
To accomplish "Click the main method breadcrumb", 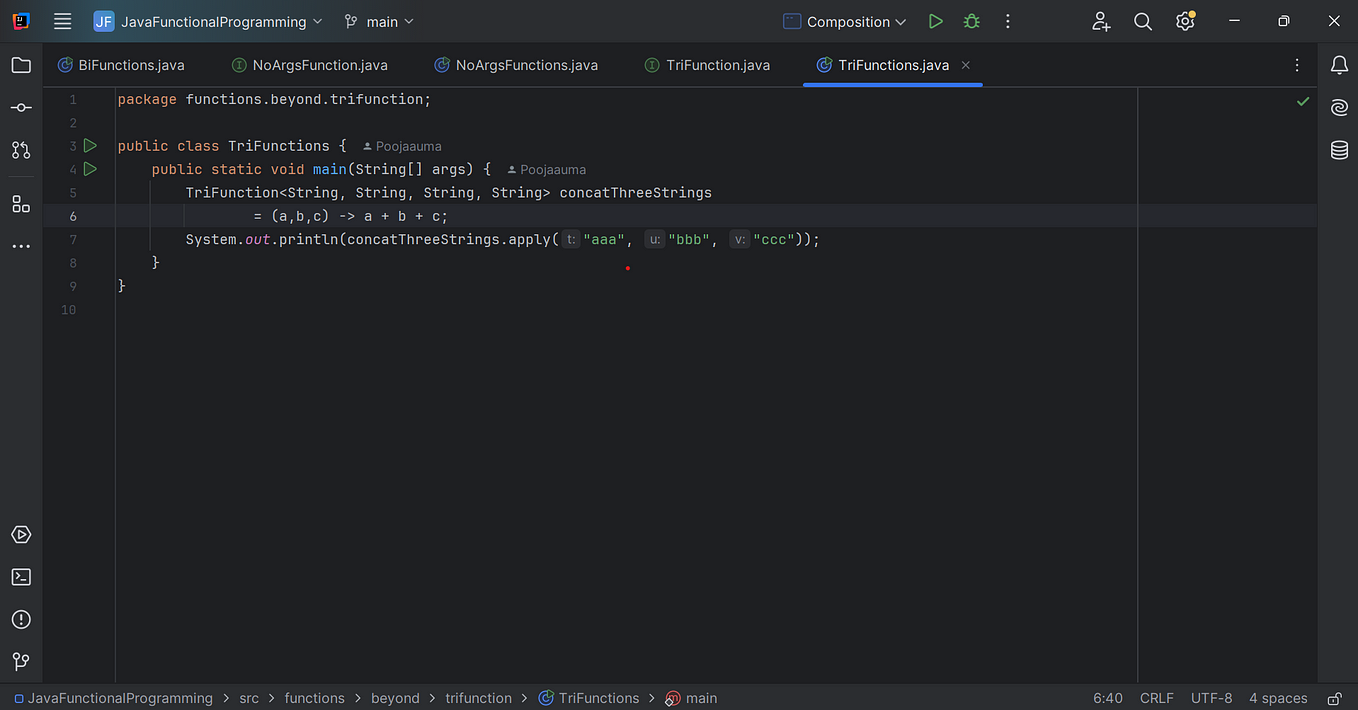I will pos(691,698).
